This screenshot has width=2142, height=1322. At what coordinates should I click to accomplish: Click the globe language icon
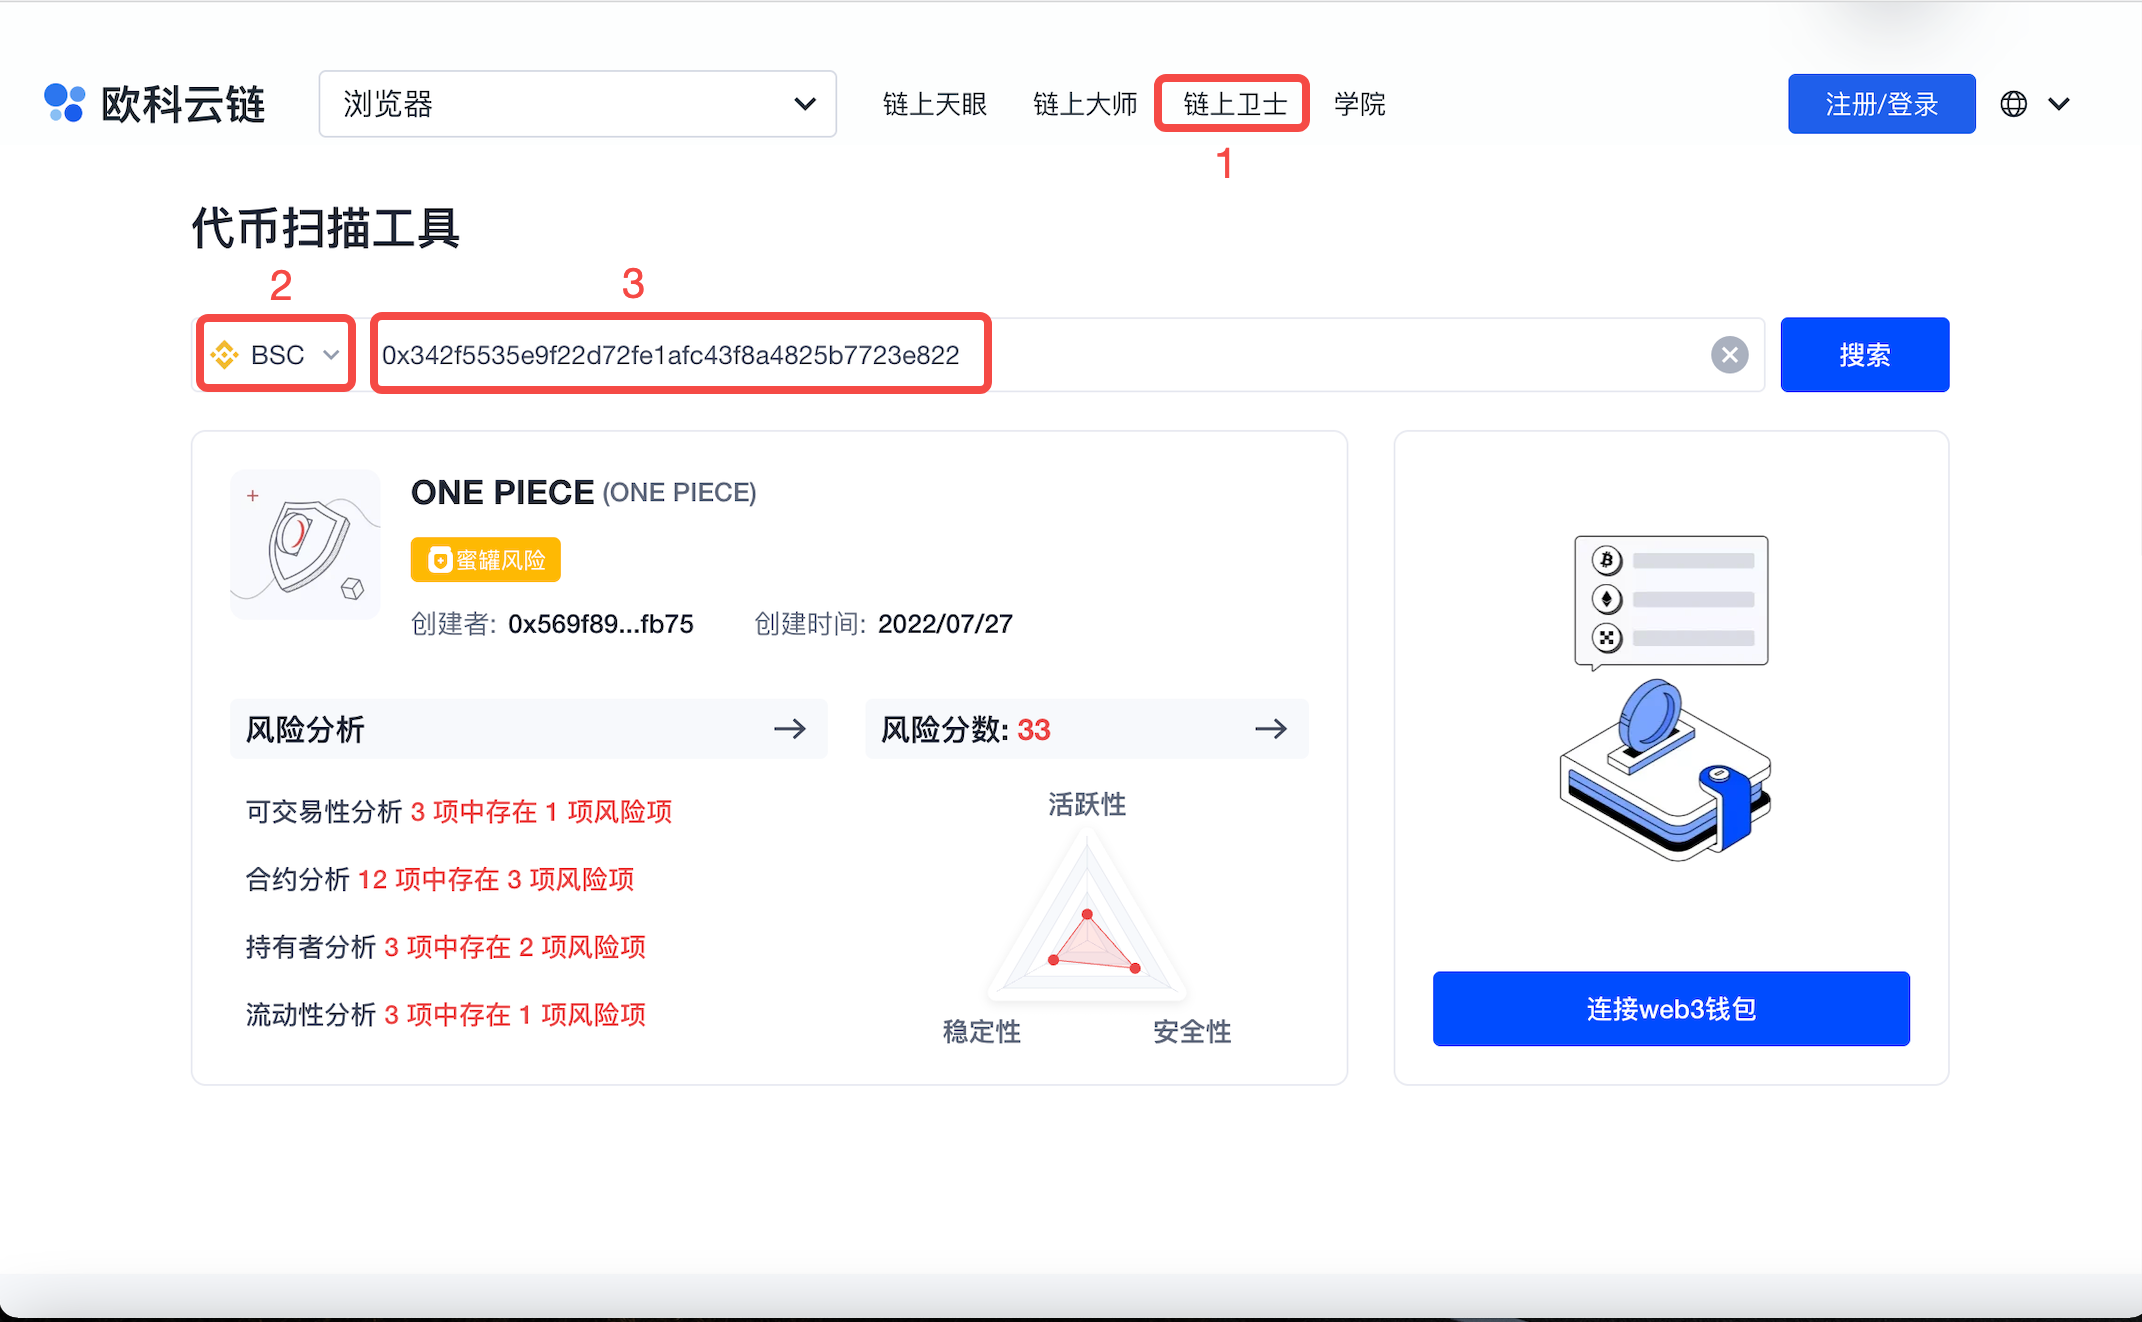[x=2013, y=104]
